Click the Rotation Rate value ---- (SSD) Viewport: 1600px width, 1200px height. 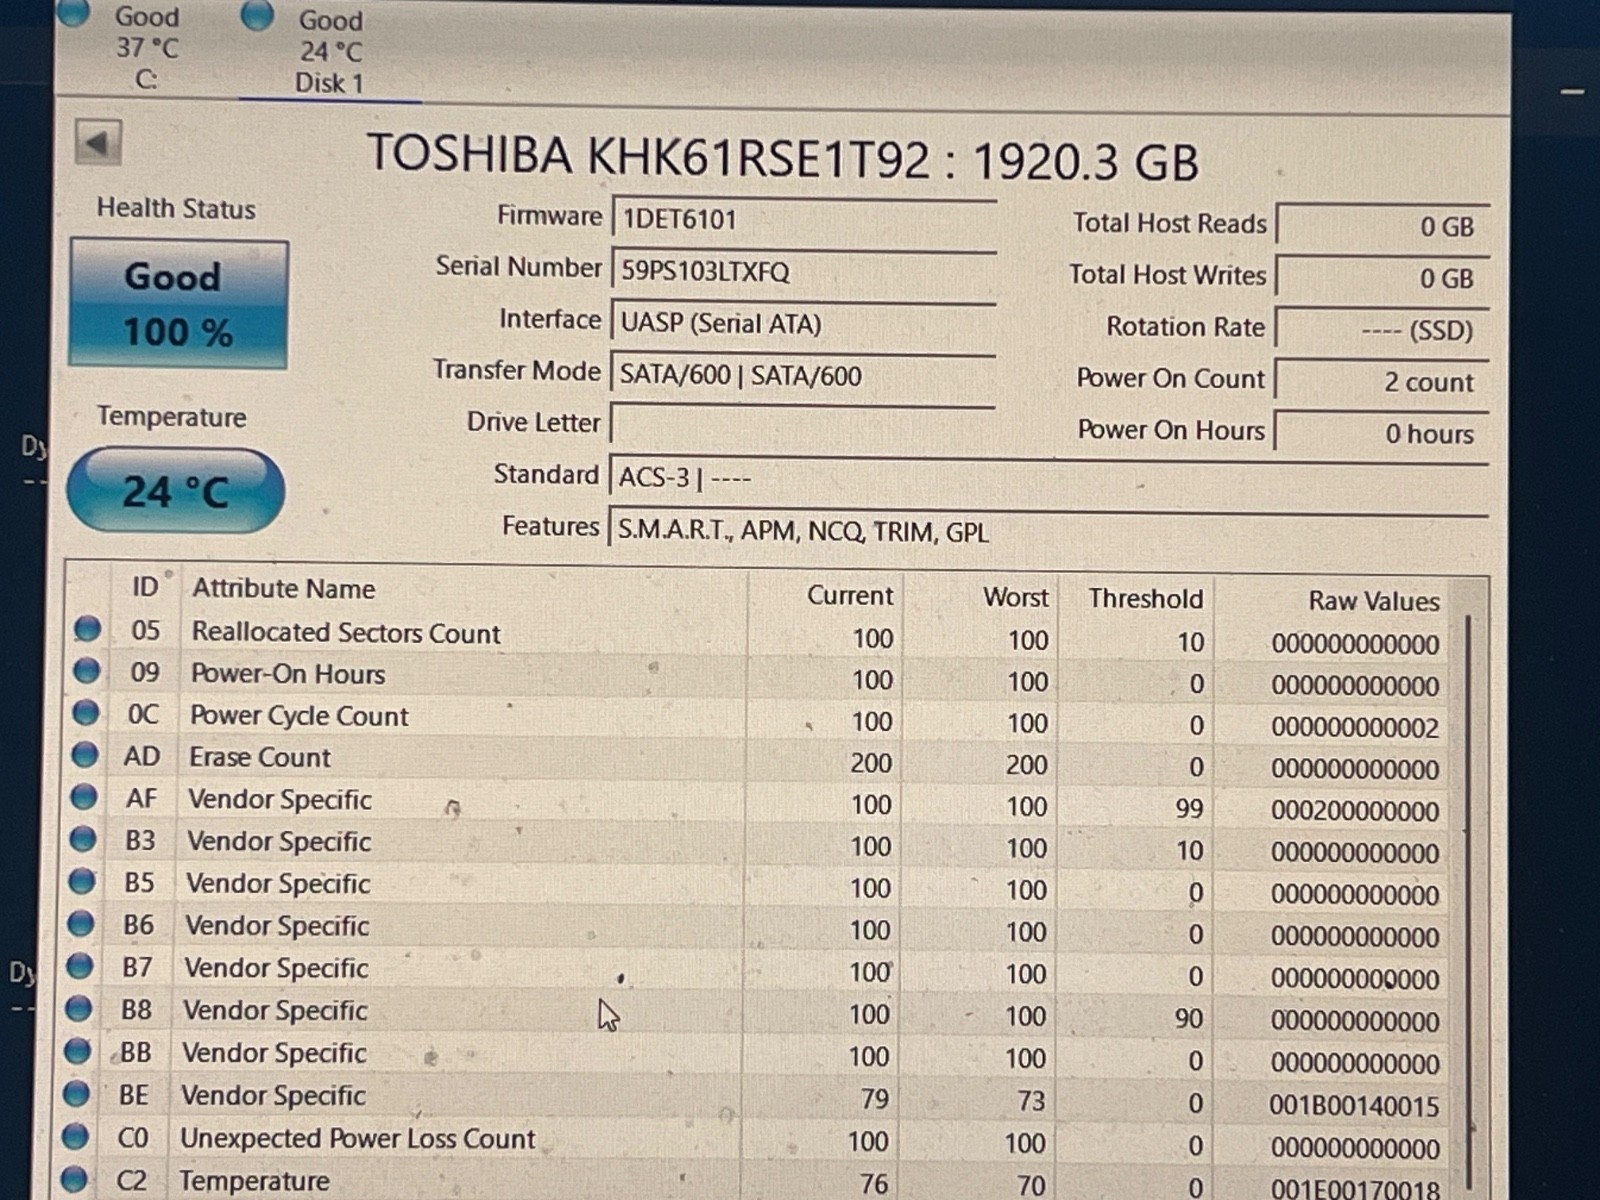1382,330
